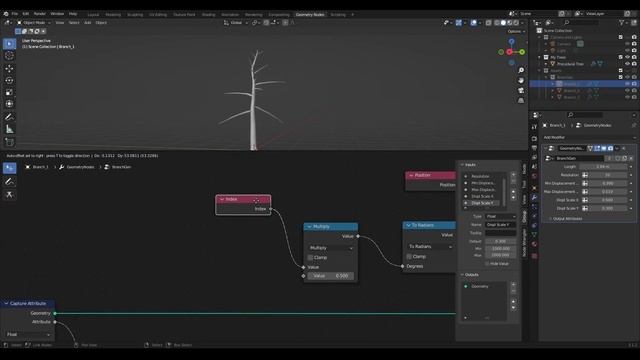Screen dimensions: 640x360
Task: Adjust modifier Length value slider
Action: click(603, 167)
